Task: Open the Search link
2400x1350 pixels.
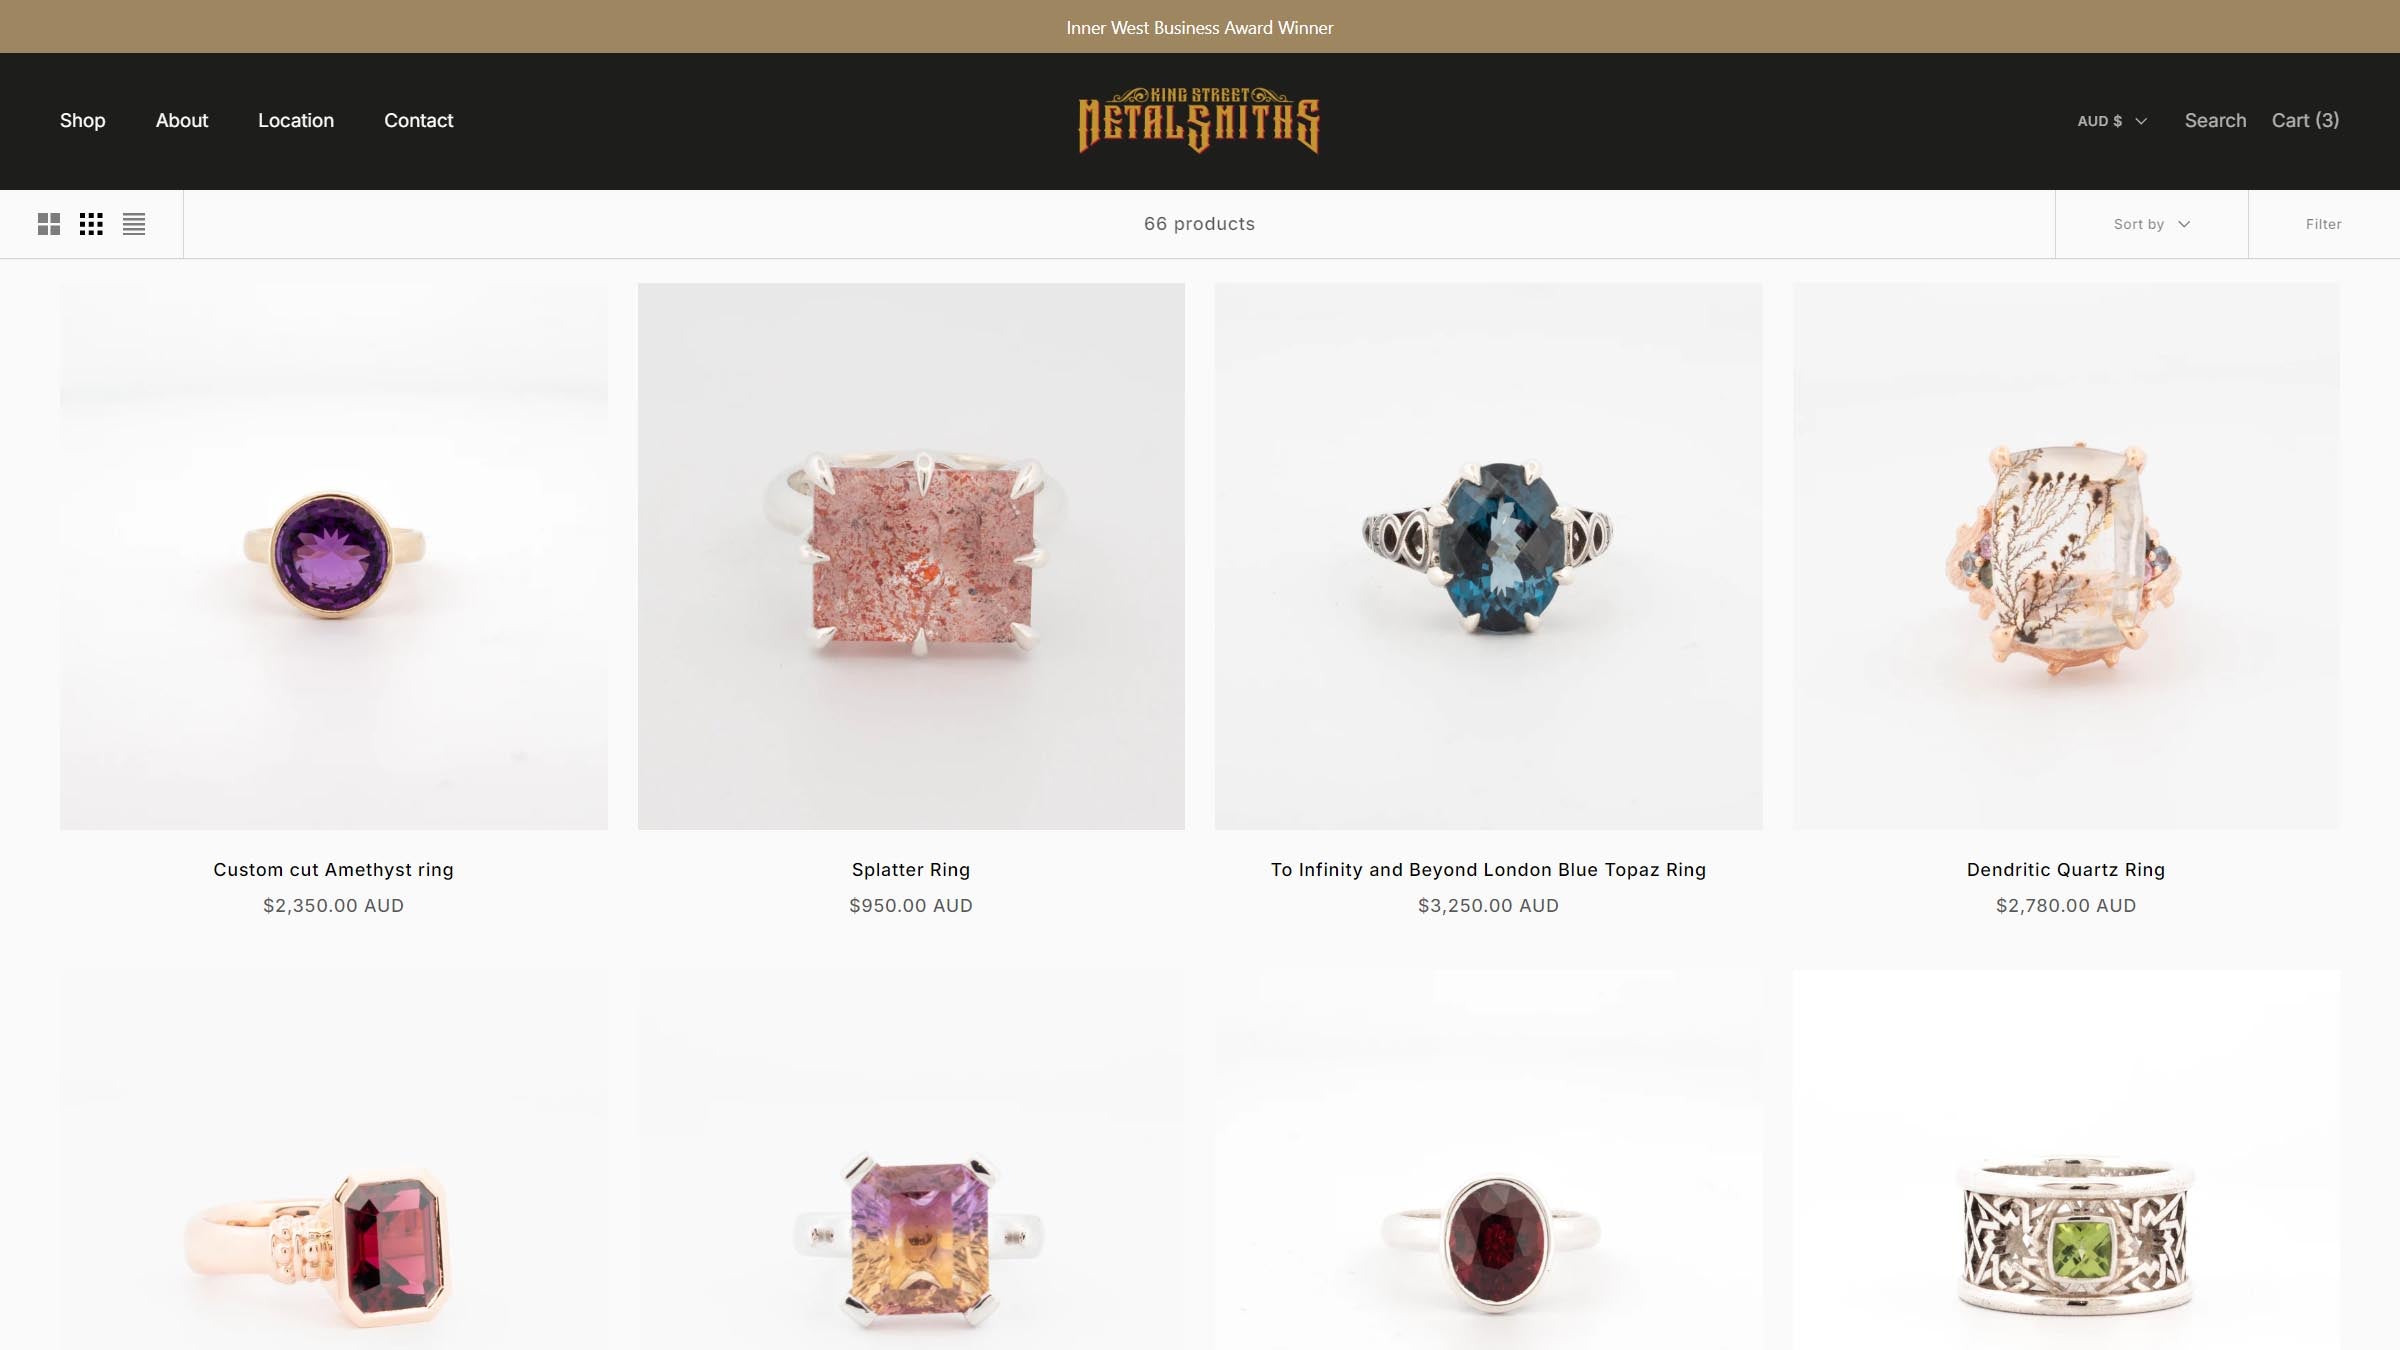Action: [2215, 120]
